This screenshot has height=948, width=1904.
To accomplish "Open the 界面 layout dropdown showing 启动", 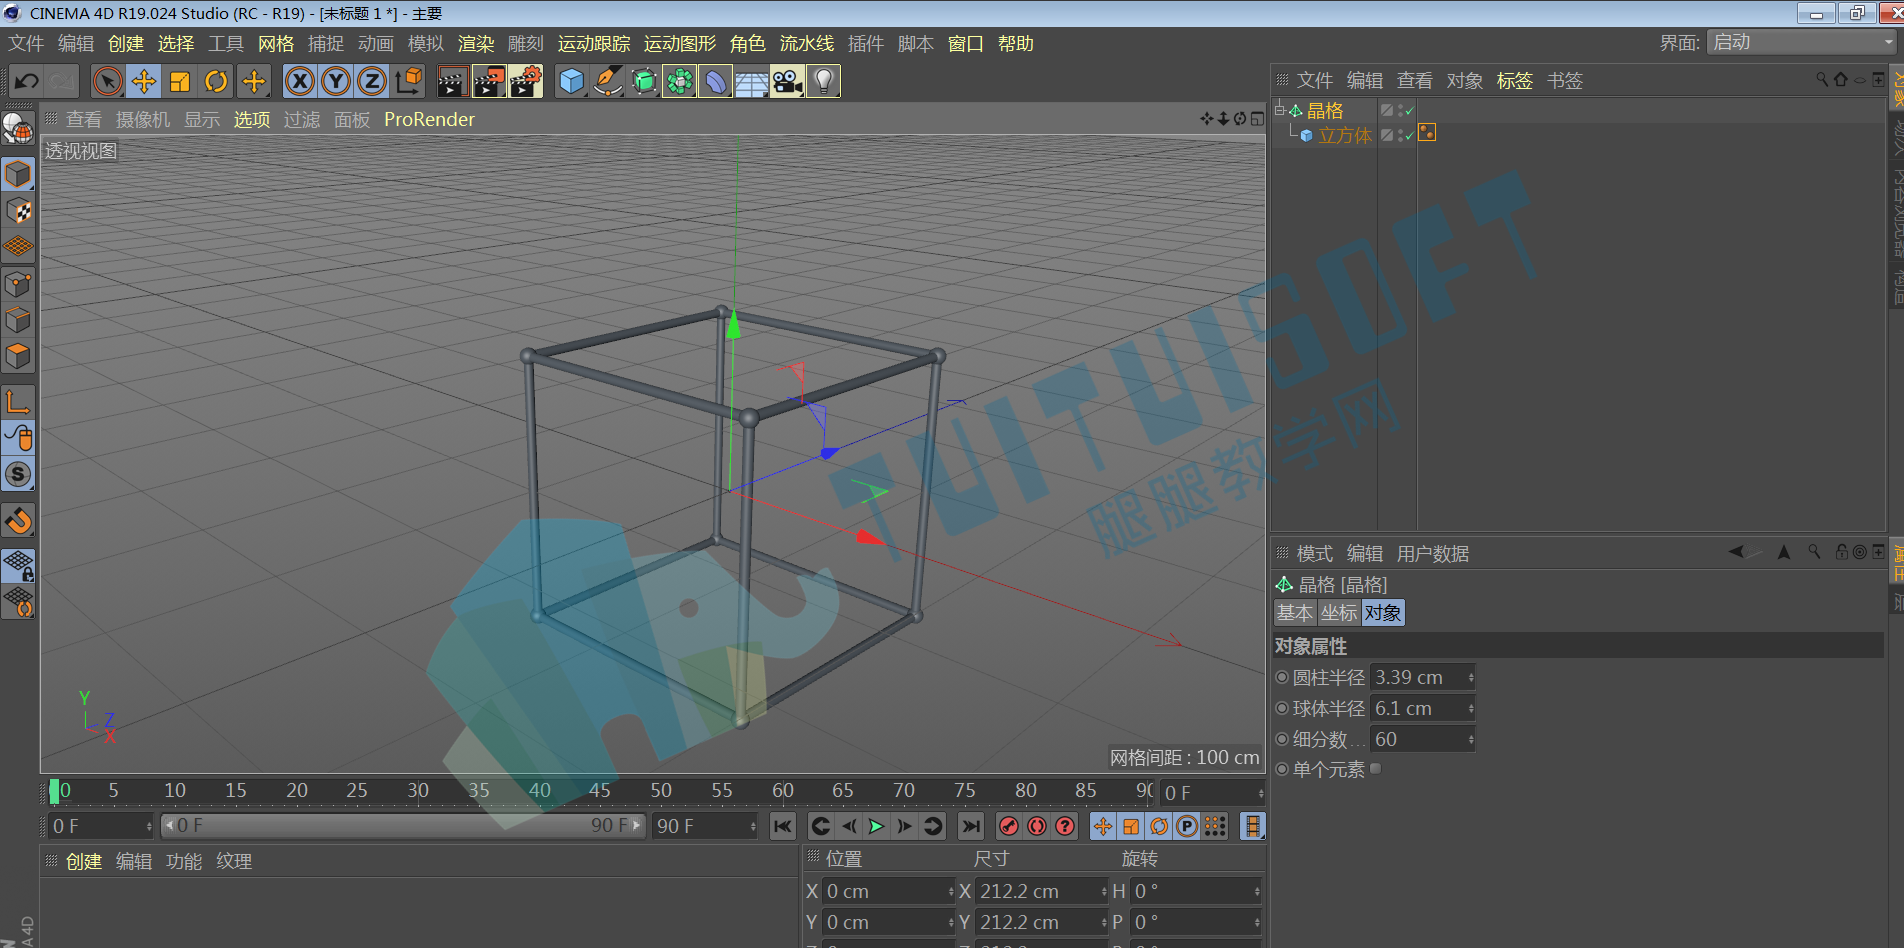I will point(1802,42).
